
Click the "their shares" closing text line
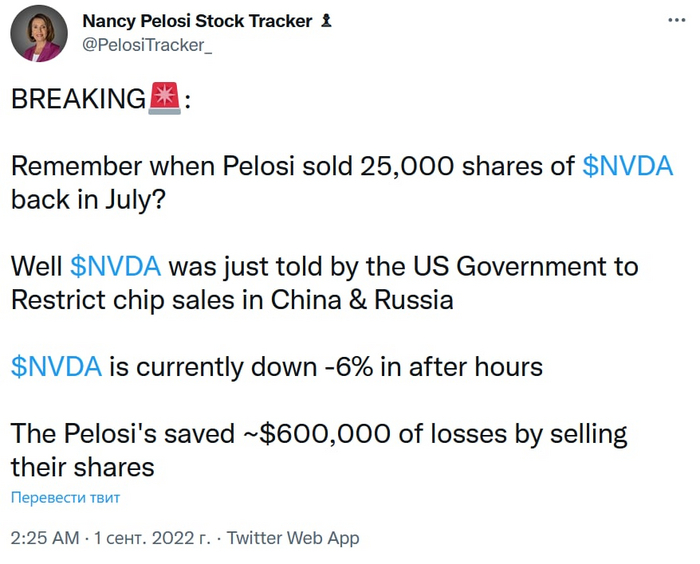click(x=82, y=466)
